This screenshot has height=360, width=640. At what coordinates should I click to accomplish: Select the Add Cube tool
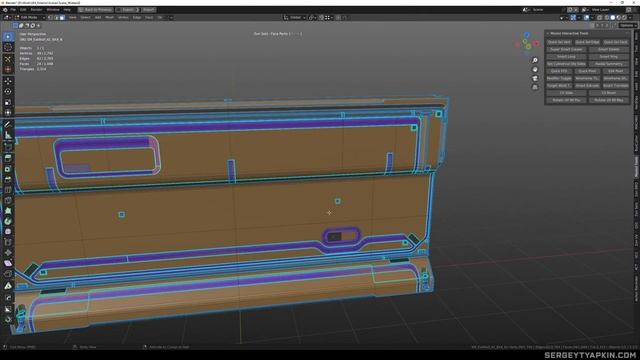point(8,146)
